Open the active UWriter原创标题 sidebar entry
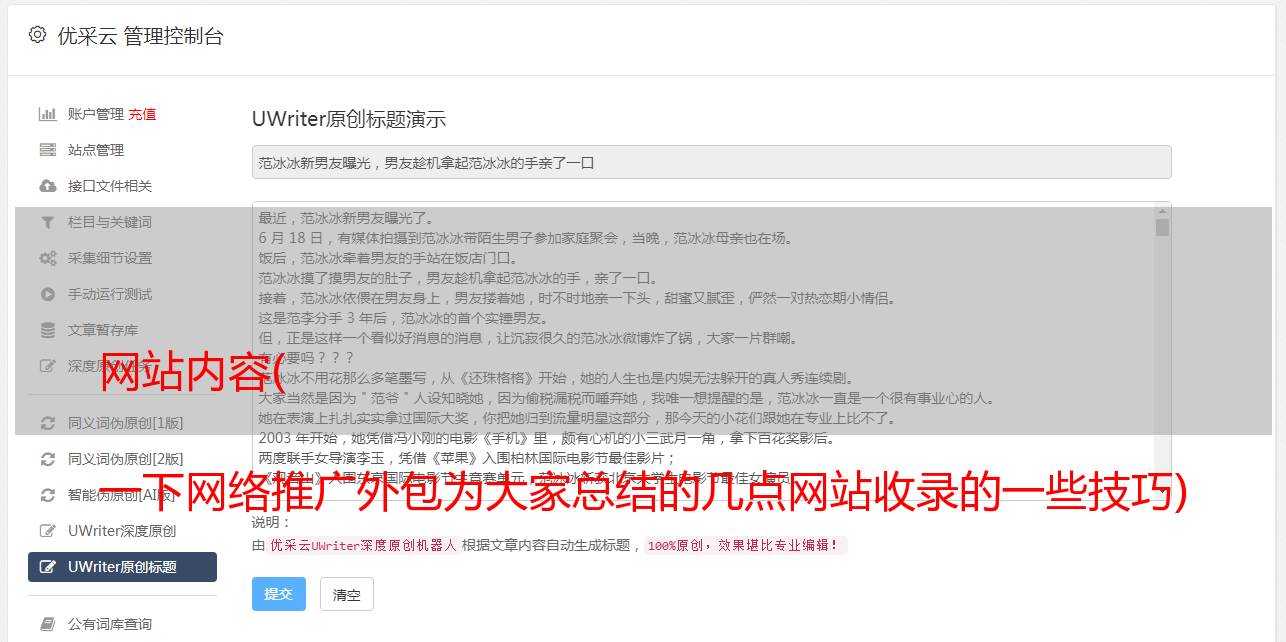 click(122, 567)
